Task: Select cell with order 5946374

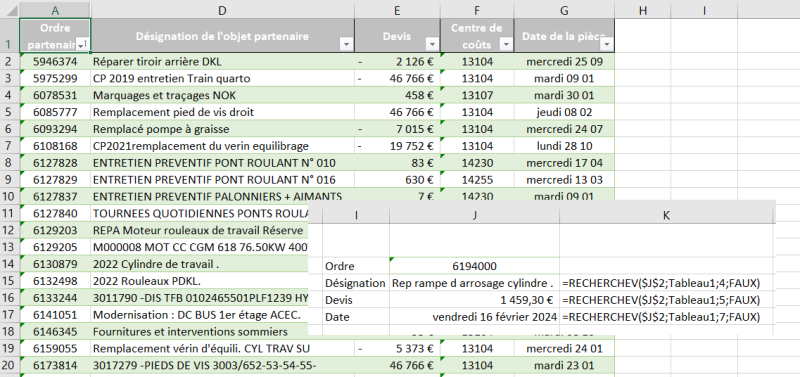Action: point(56,62)
